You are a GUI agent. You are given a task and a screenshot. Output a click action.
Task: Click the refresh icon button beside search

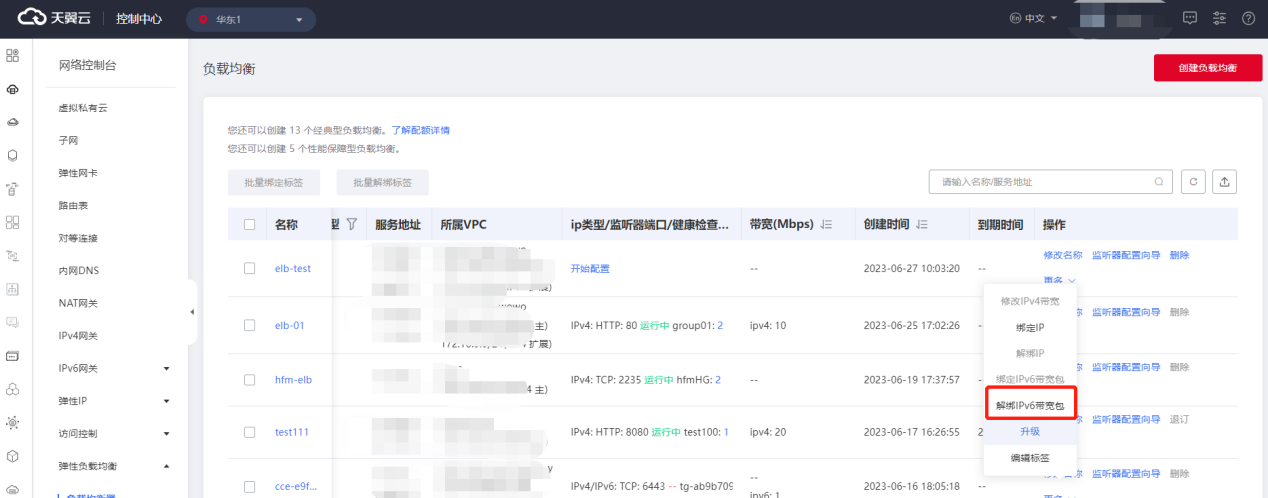(1193, 182)
